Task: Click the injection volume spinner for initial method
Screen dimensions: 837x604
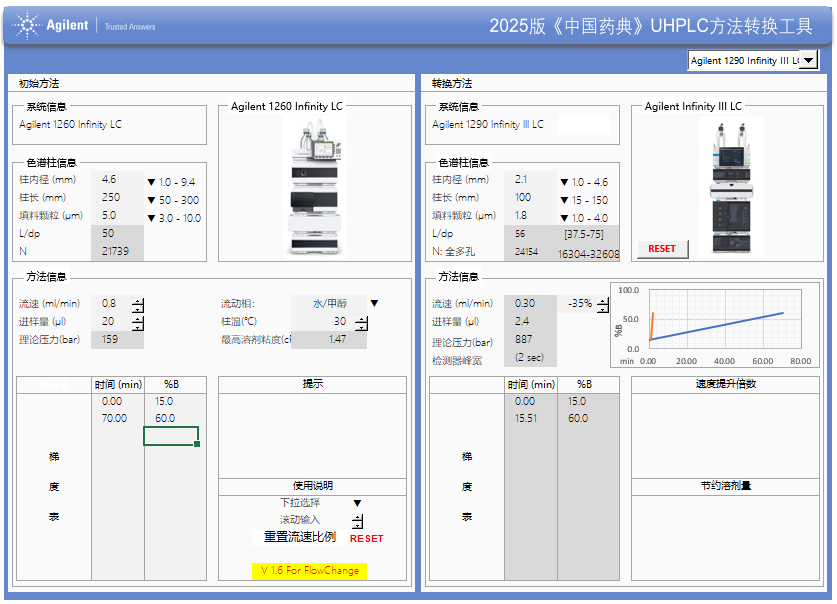Action: click(138, 323)
